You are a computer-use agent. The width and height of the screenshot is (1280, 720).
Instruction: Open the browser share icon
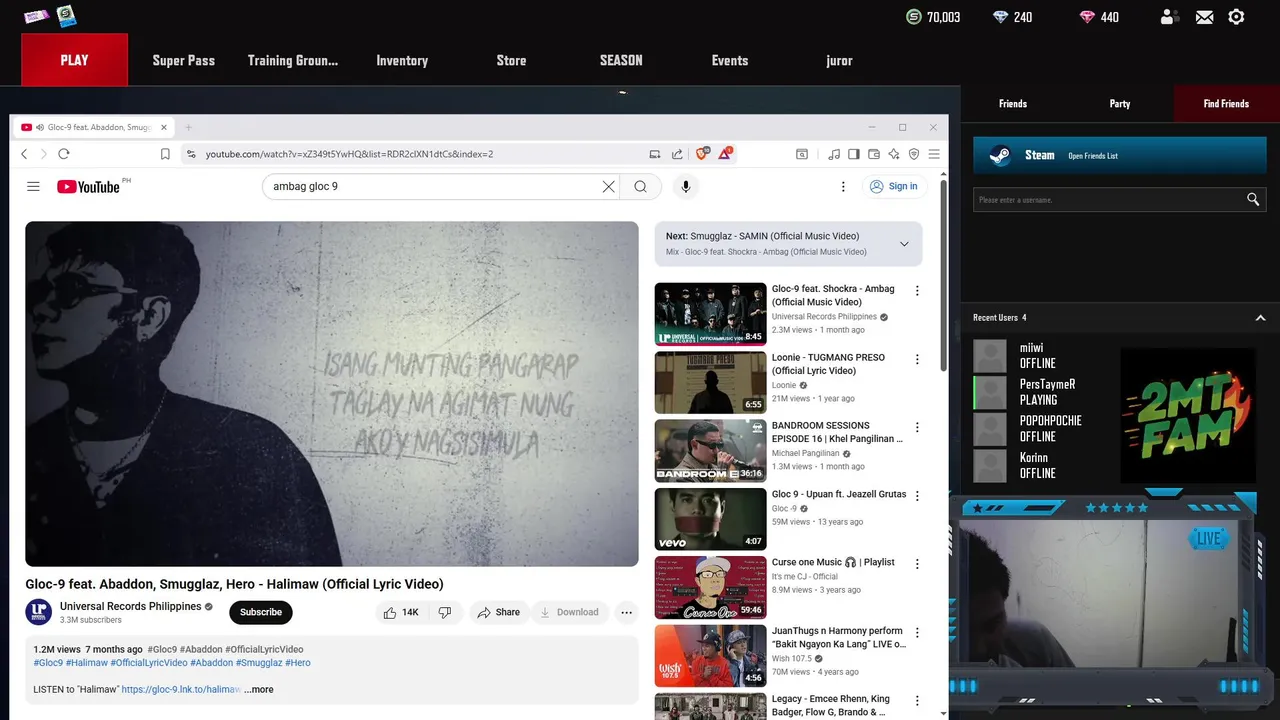[677, 154]
